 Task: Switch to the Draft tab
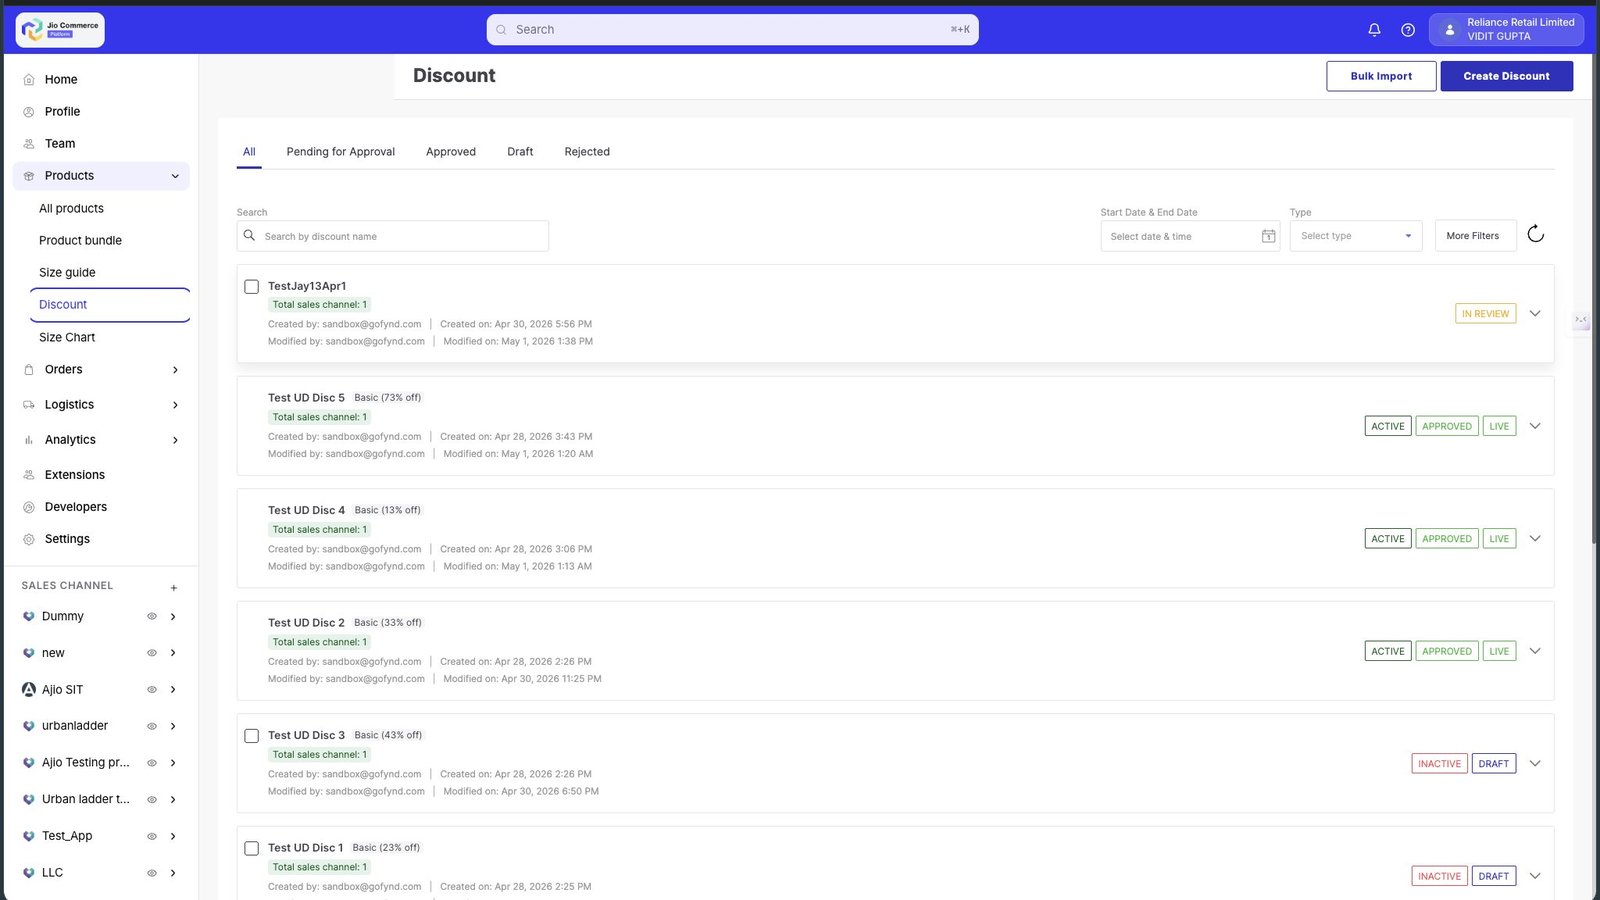[520, 152]
